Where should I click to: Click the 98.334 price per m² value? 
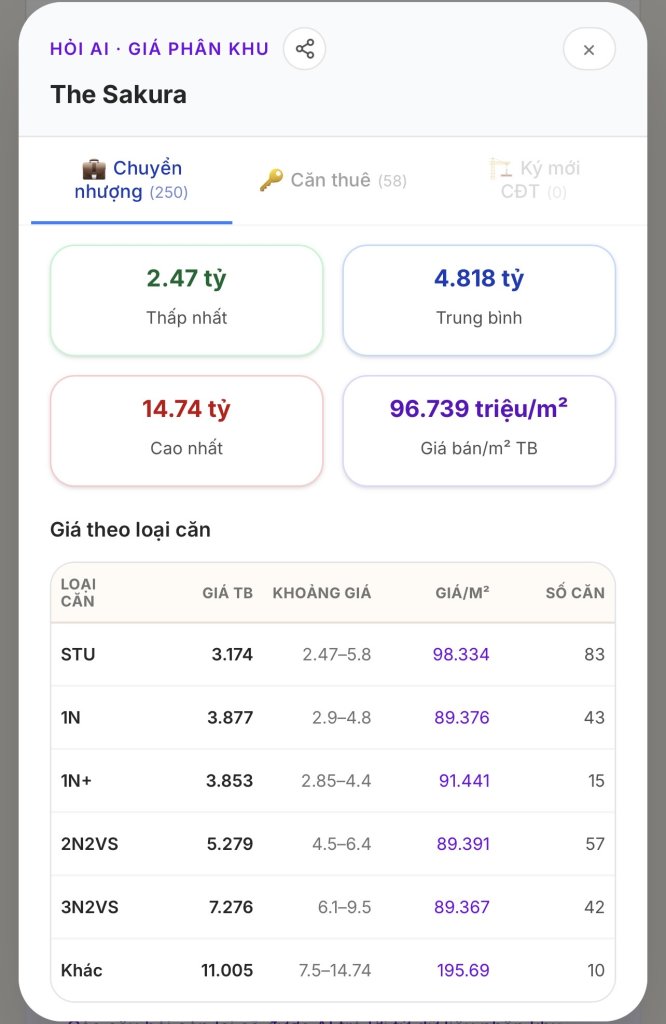(461, 654)
